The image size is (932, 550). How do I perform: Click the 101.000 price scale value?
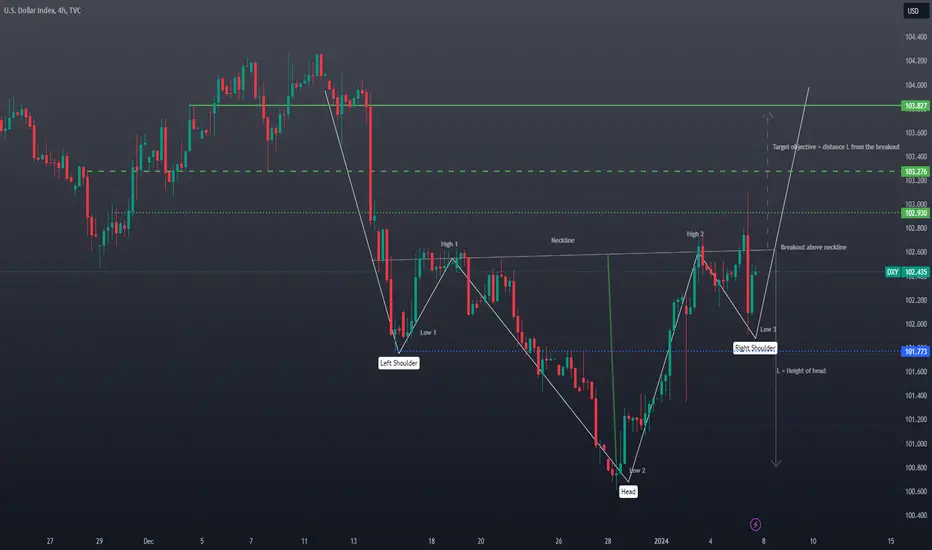pos(915,444)
